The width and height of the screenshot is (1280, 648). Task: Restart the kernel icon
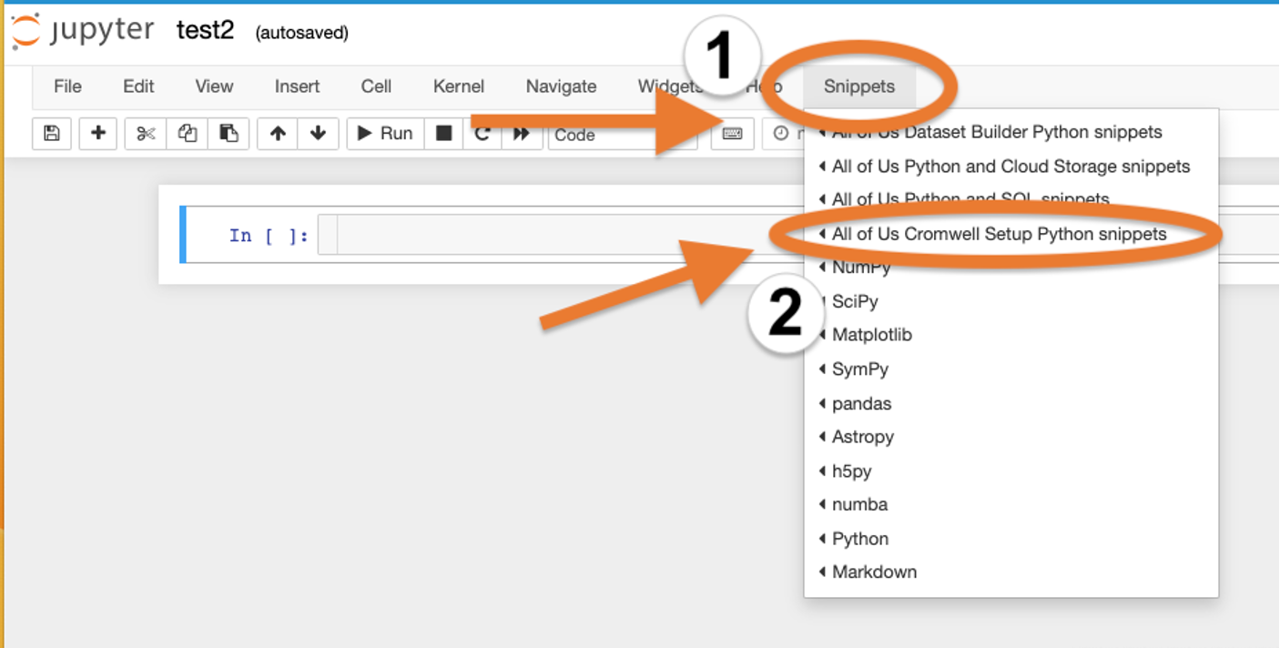click(482, 133)
